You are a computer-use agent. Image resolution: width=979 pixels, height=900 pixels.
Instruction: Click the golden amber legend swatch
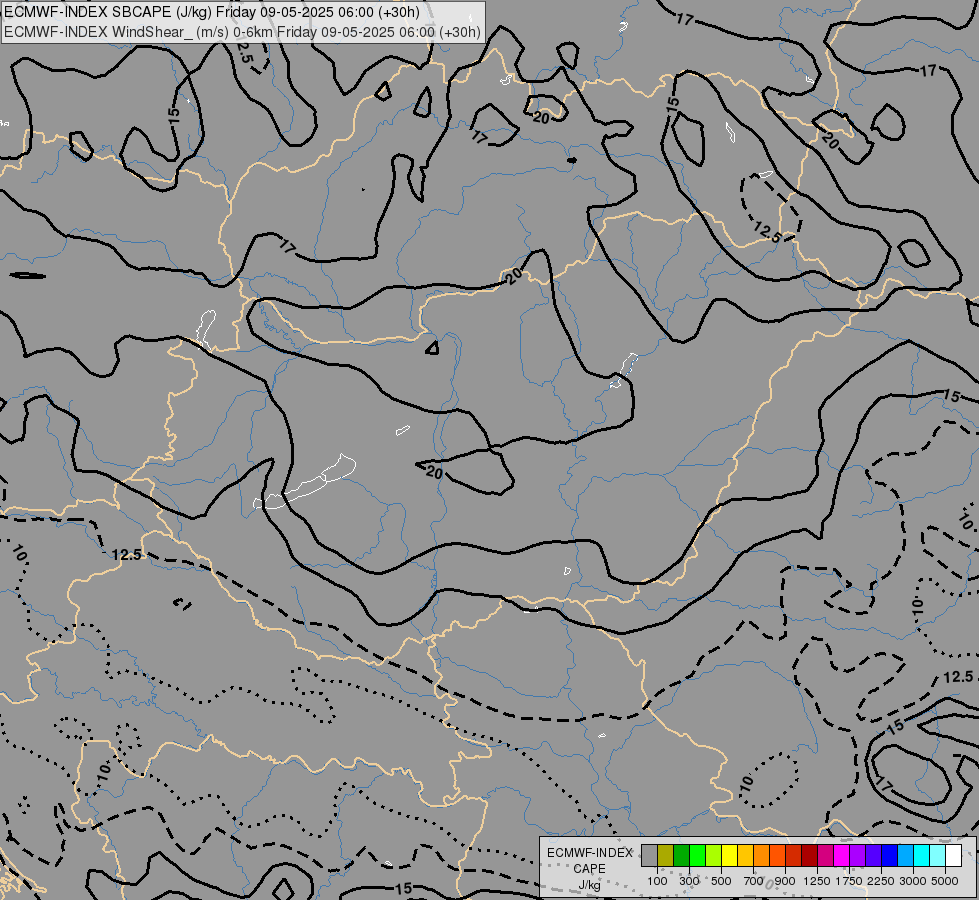pos(745,855)
